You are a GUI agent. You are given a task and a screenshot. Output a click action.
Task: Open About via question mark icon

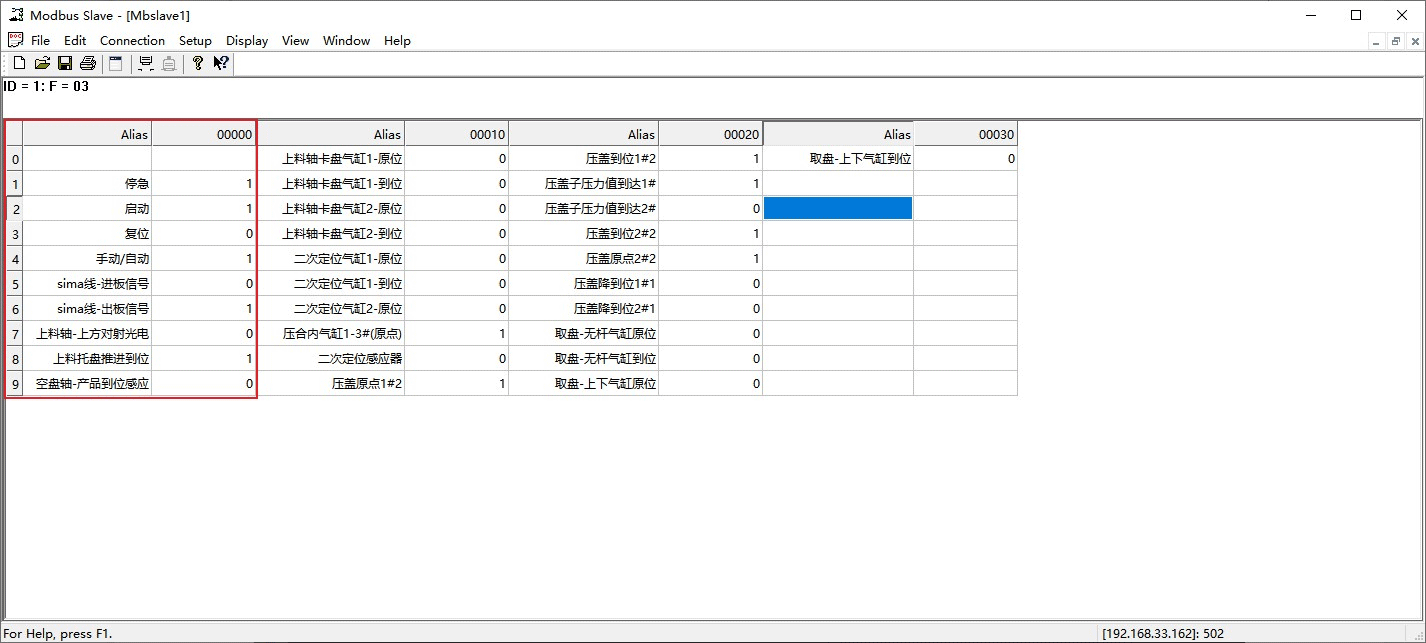pyautogui.click(x=198, y=64)
